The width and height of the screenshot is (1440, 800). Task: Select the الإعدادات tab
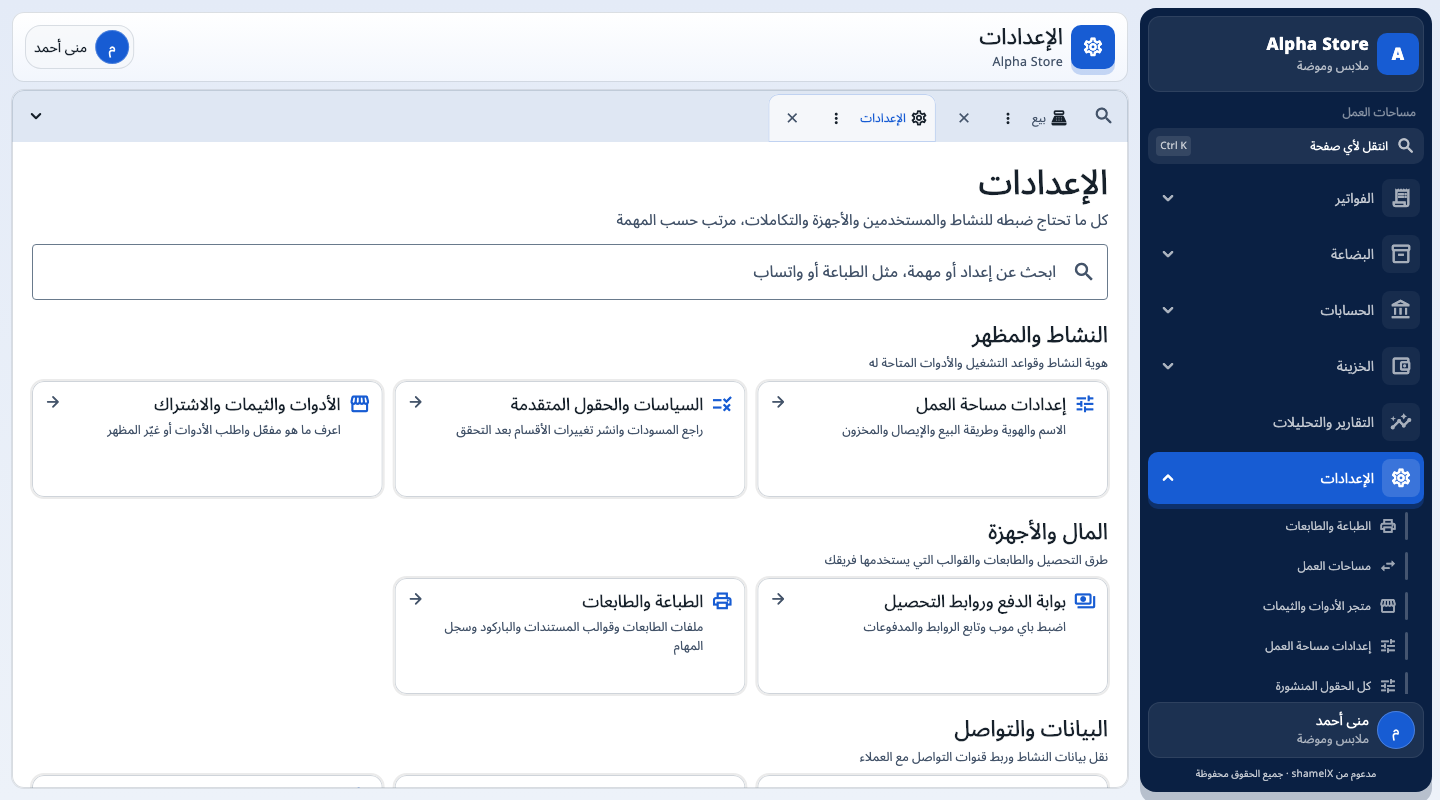pos(883,118)
